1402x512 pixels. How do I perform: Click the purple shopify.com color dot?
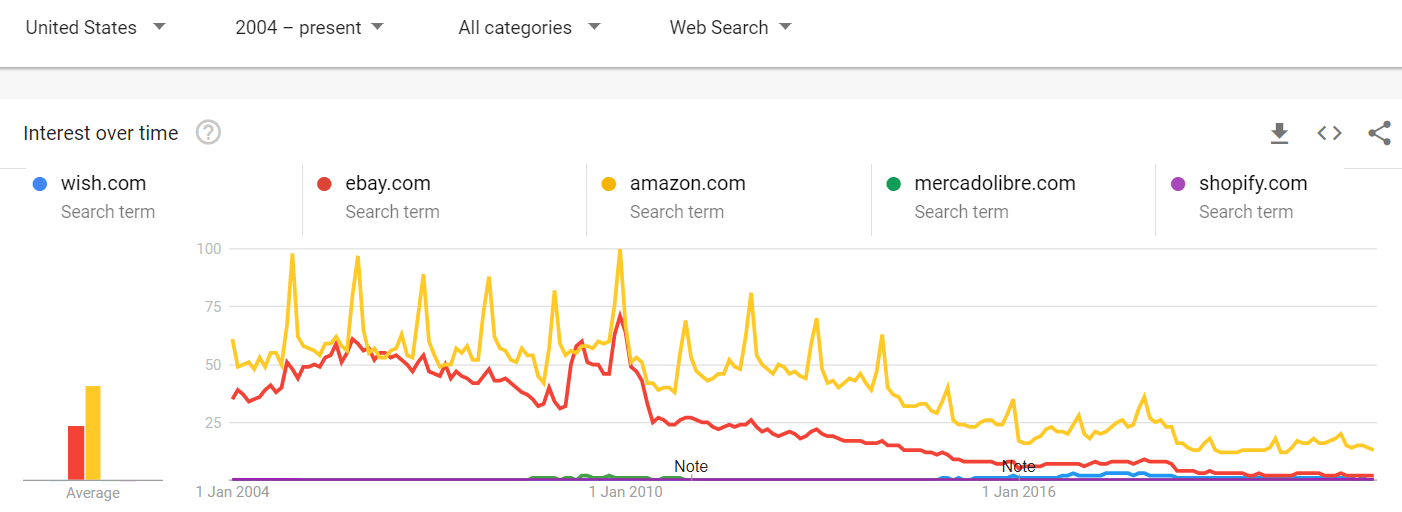(x=1177, y=184)
